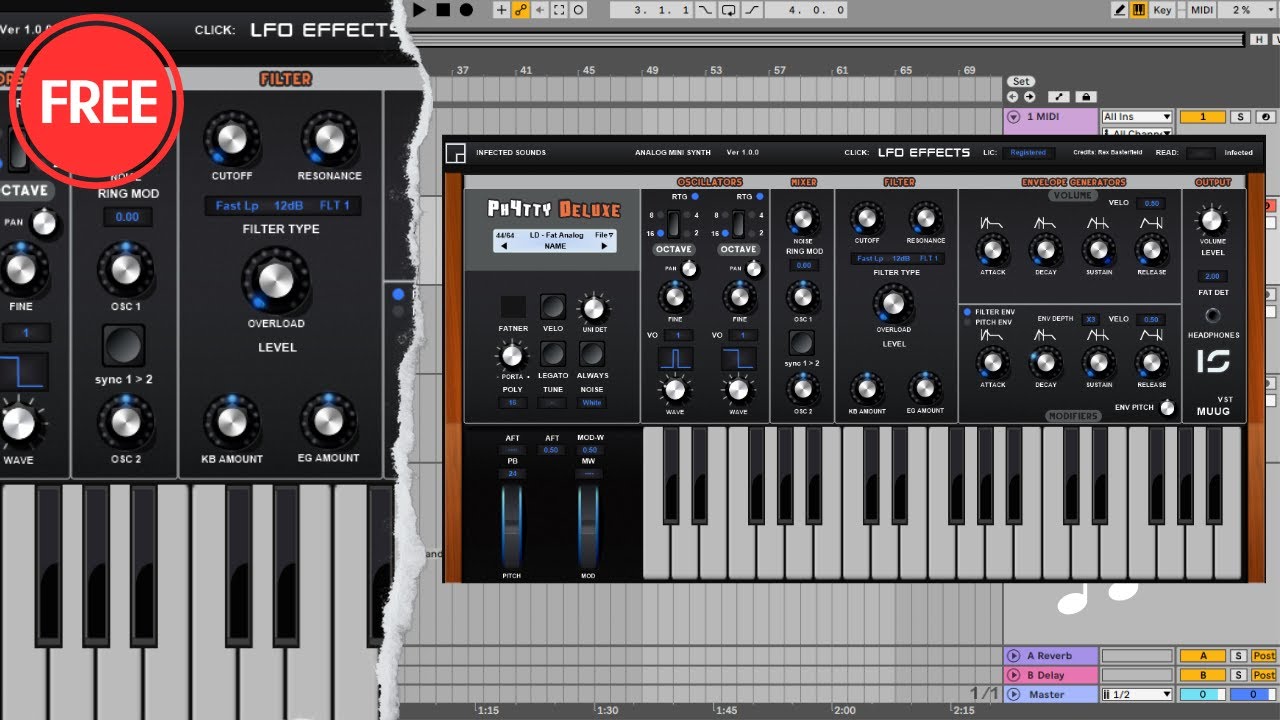Click the Session Record circle icon
The width and height of the screenshot is (1280, 720).
579,10
